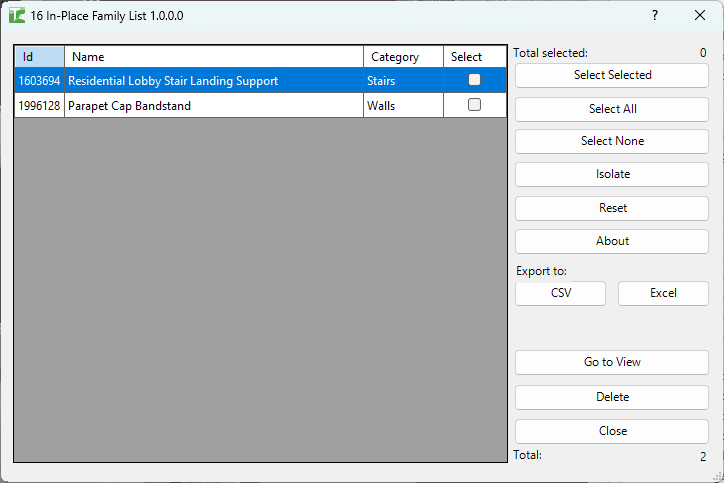This screenshot has width=724, height=483.
Task: Sort by the Id column header
Action: pos(39,57)
